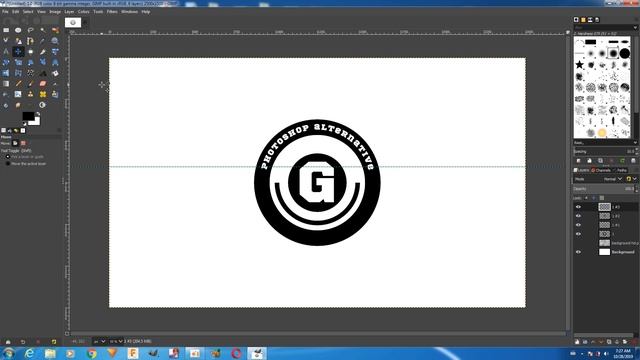Select the Color Picker eyedropper tool
The height and width of the screenshot is (360, 640).
pos(42,41)
